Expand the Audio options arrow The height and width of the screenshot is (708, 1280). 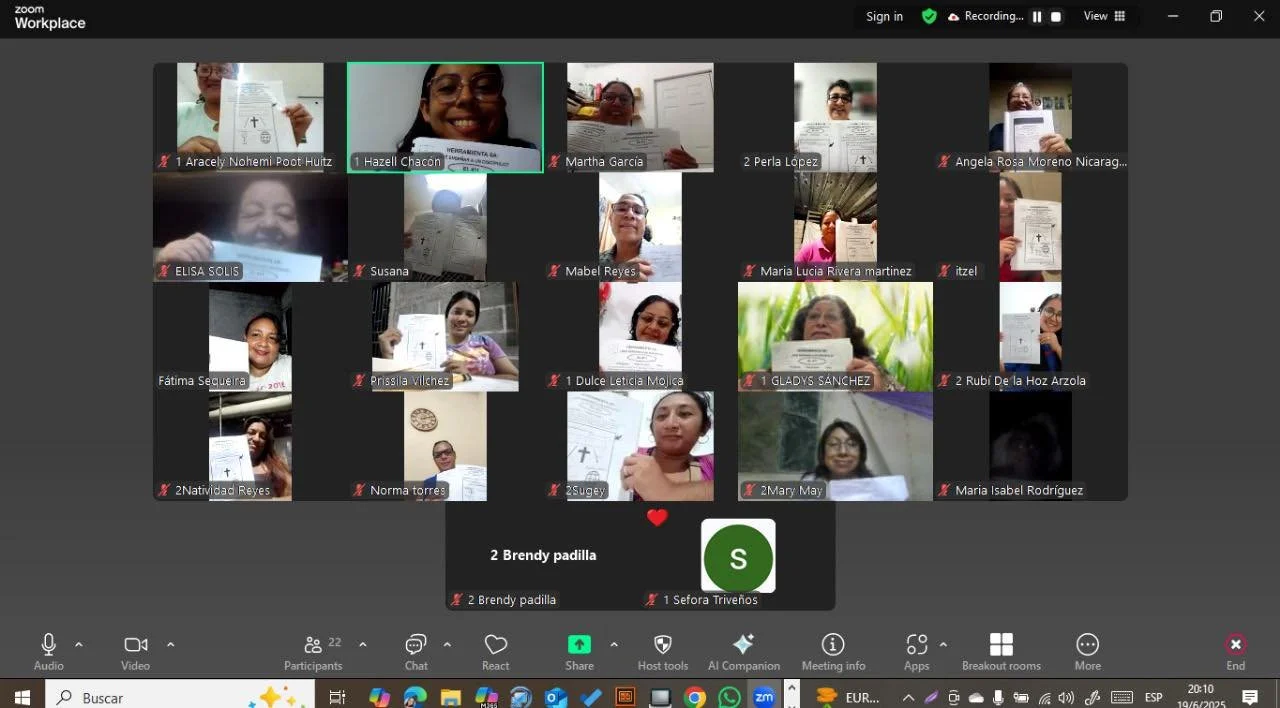tap(79, 645)
